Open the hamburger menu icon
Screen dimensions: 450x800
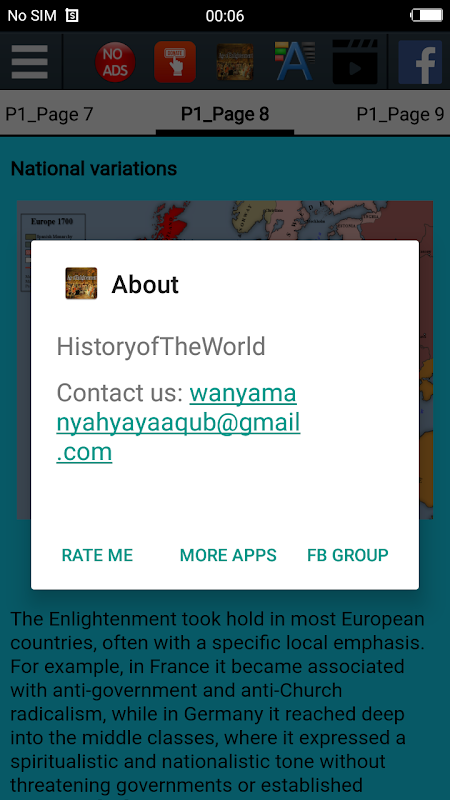[30, 62]
